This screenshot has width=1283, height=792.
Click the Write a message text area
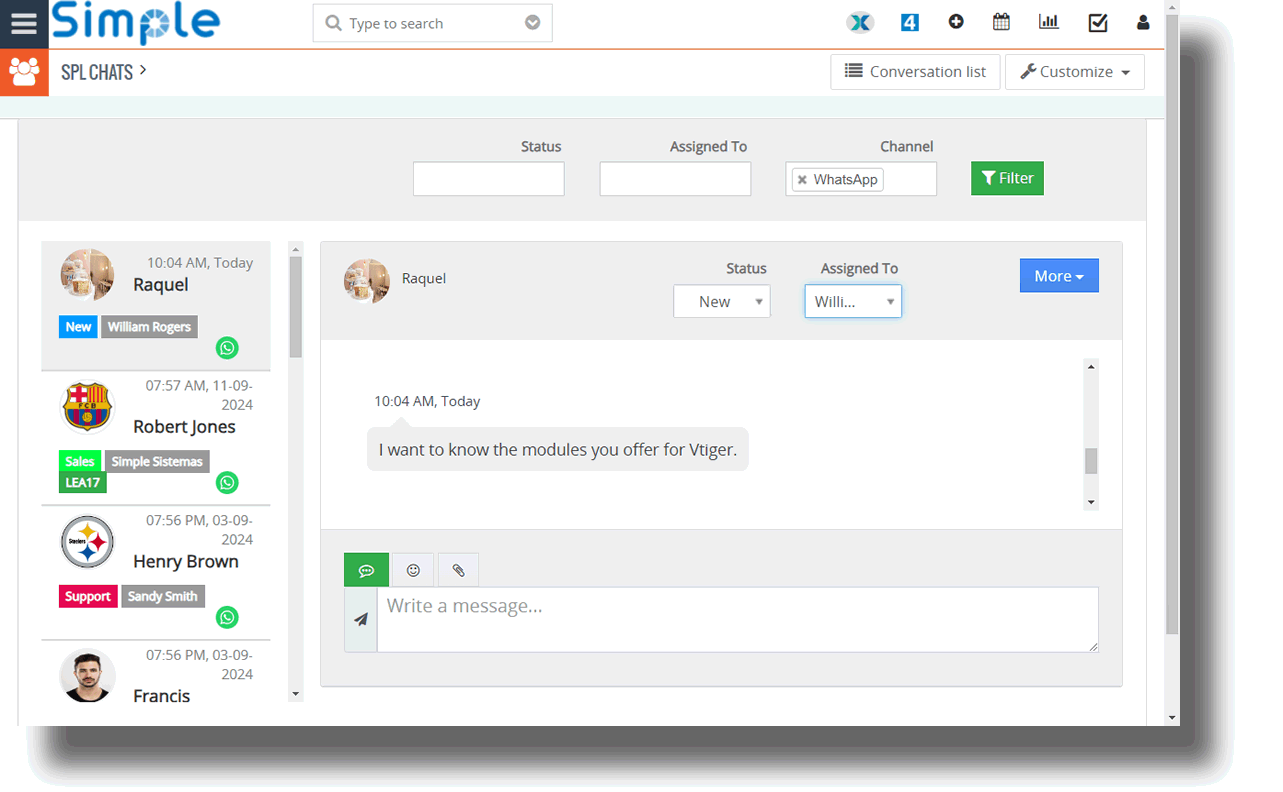pyautogui.click(x=737, y=619)
